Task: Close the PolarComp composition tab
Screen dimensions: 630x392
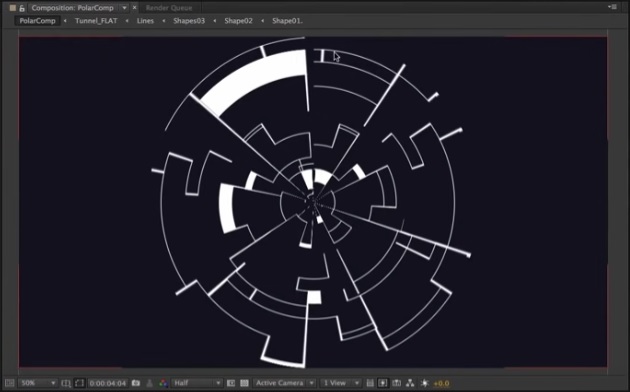Action: 135,8
